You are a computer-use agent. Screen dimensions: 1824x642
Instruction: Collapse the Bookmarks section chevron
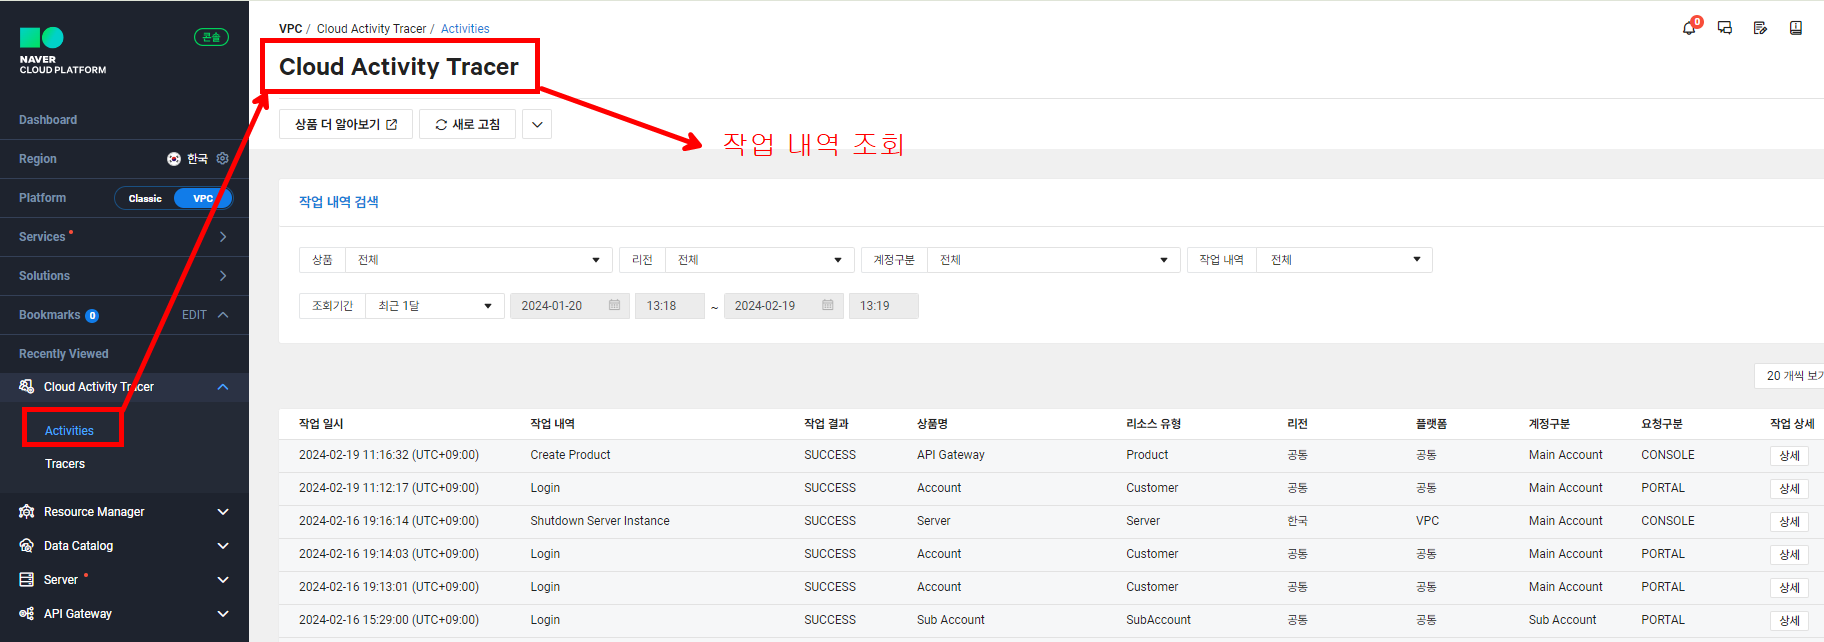223,315
